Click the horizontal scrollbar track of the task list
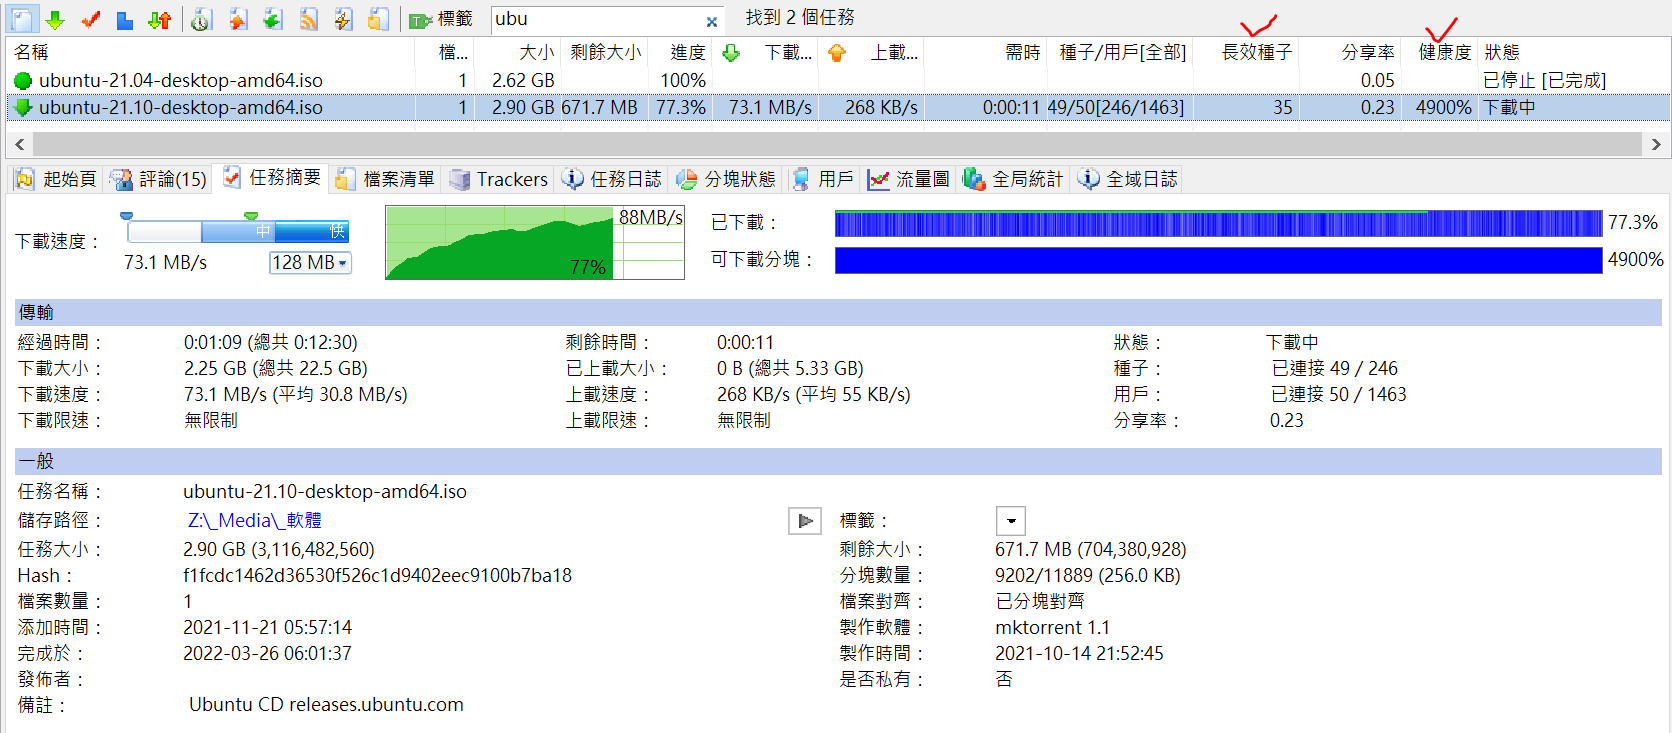 (x=838, y=144)
